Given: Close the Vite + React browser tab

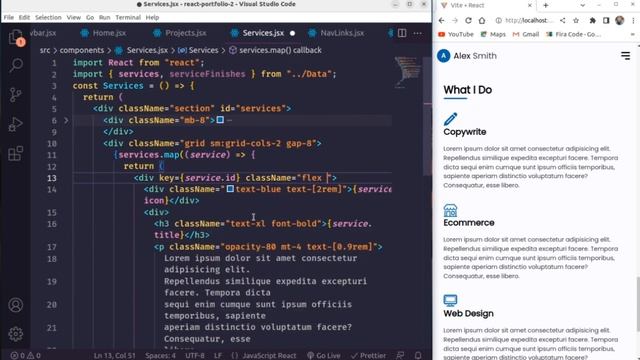Looking at the screenshot, I should coord(530,5).
